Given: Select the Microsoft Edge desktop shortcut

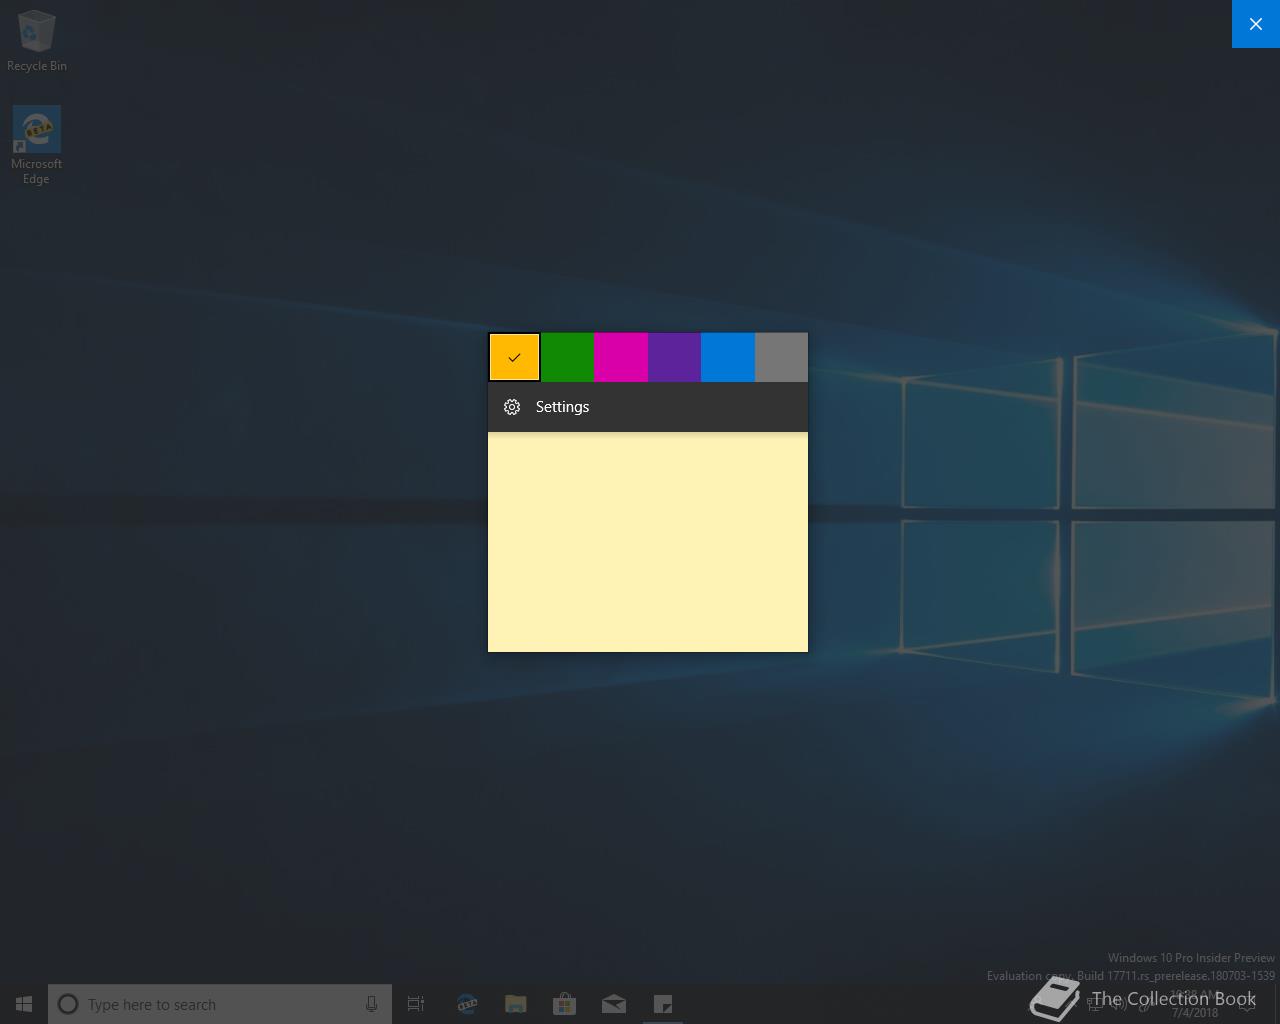Looking at the screenshot, I should point(37,145).
